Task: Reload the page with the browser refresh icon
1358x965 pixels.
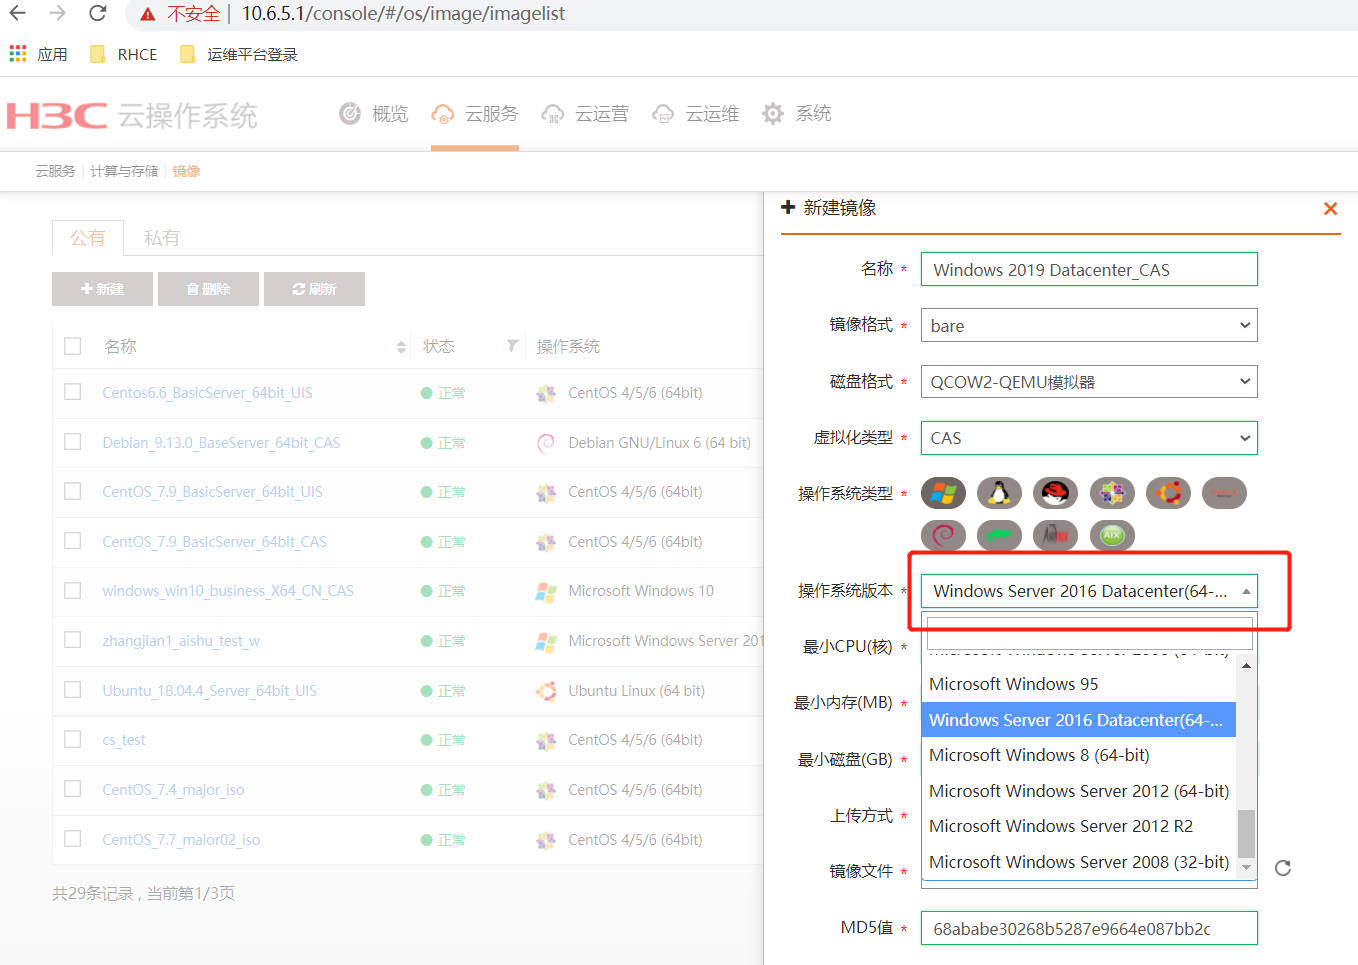Action: [97, 13]
